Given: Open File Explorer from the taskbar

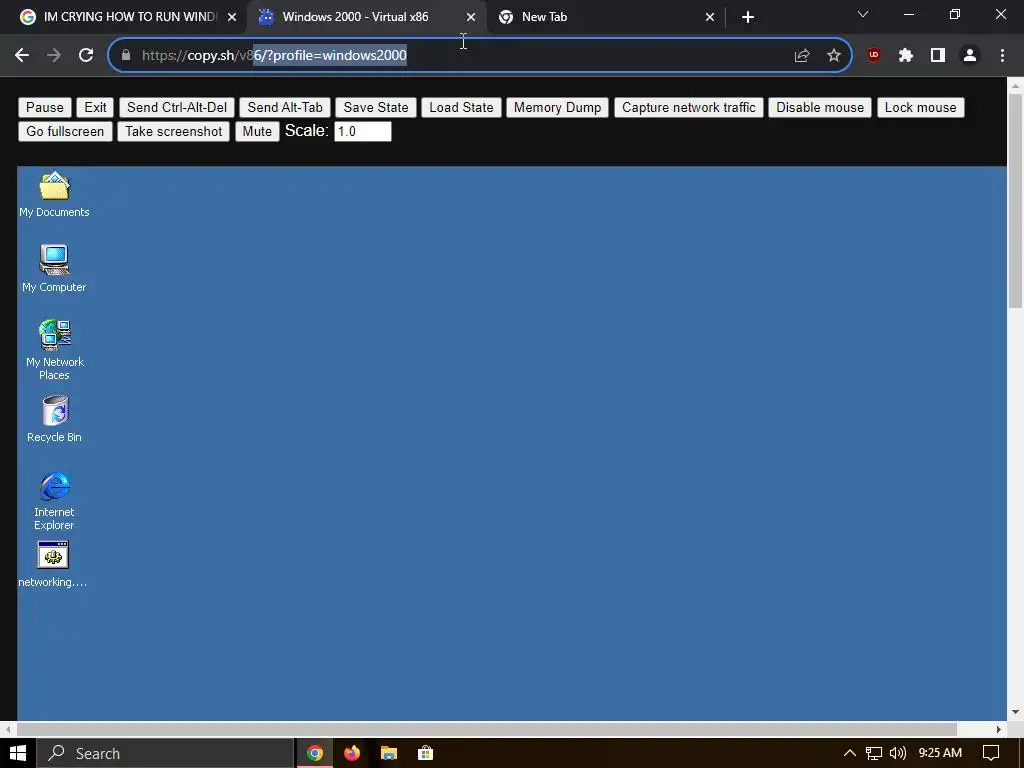Looking at the screenshot, I should click(x=389, y=753).
